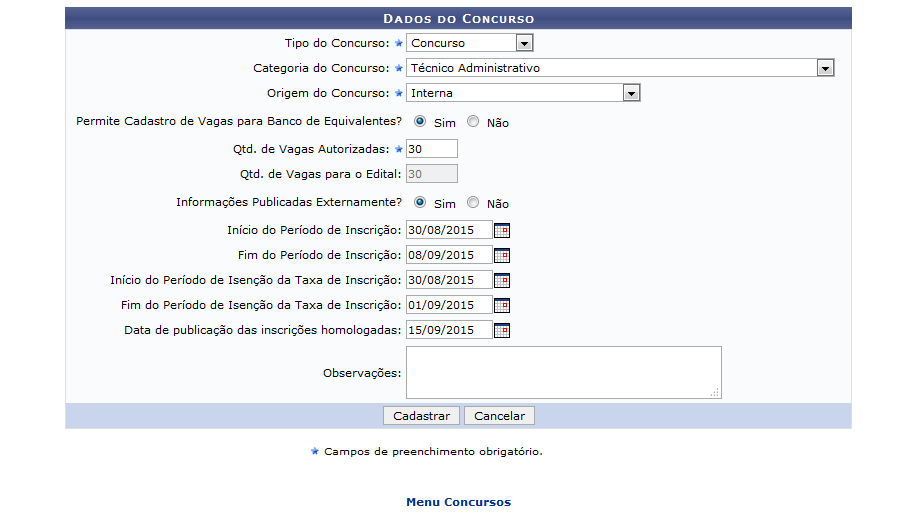The height and width of the screenshot is (520, 923).
Task: Select Sim for Informações Publicadas Externamente
Action: 420,202
